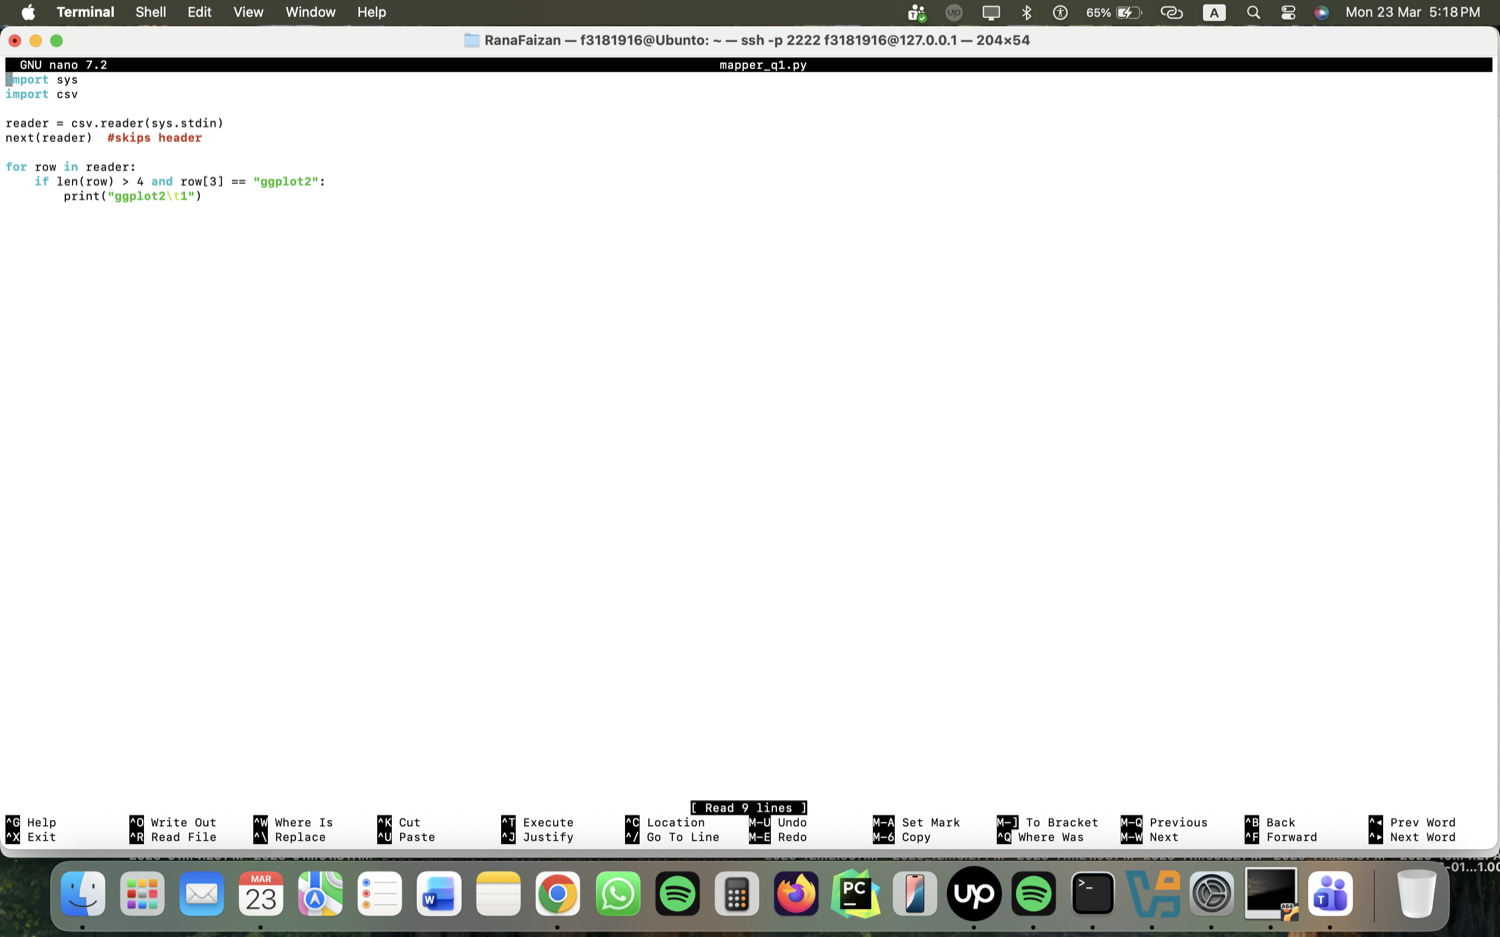Open Upwork from the Dock

974,894
